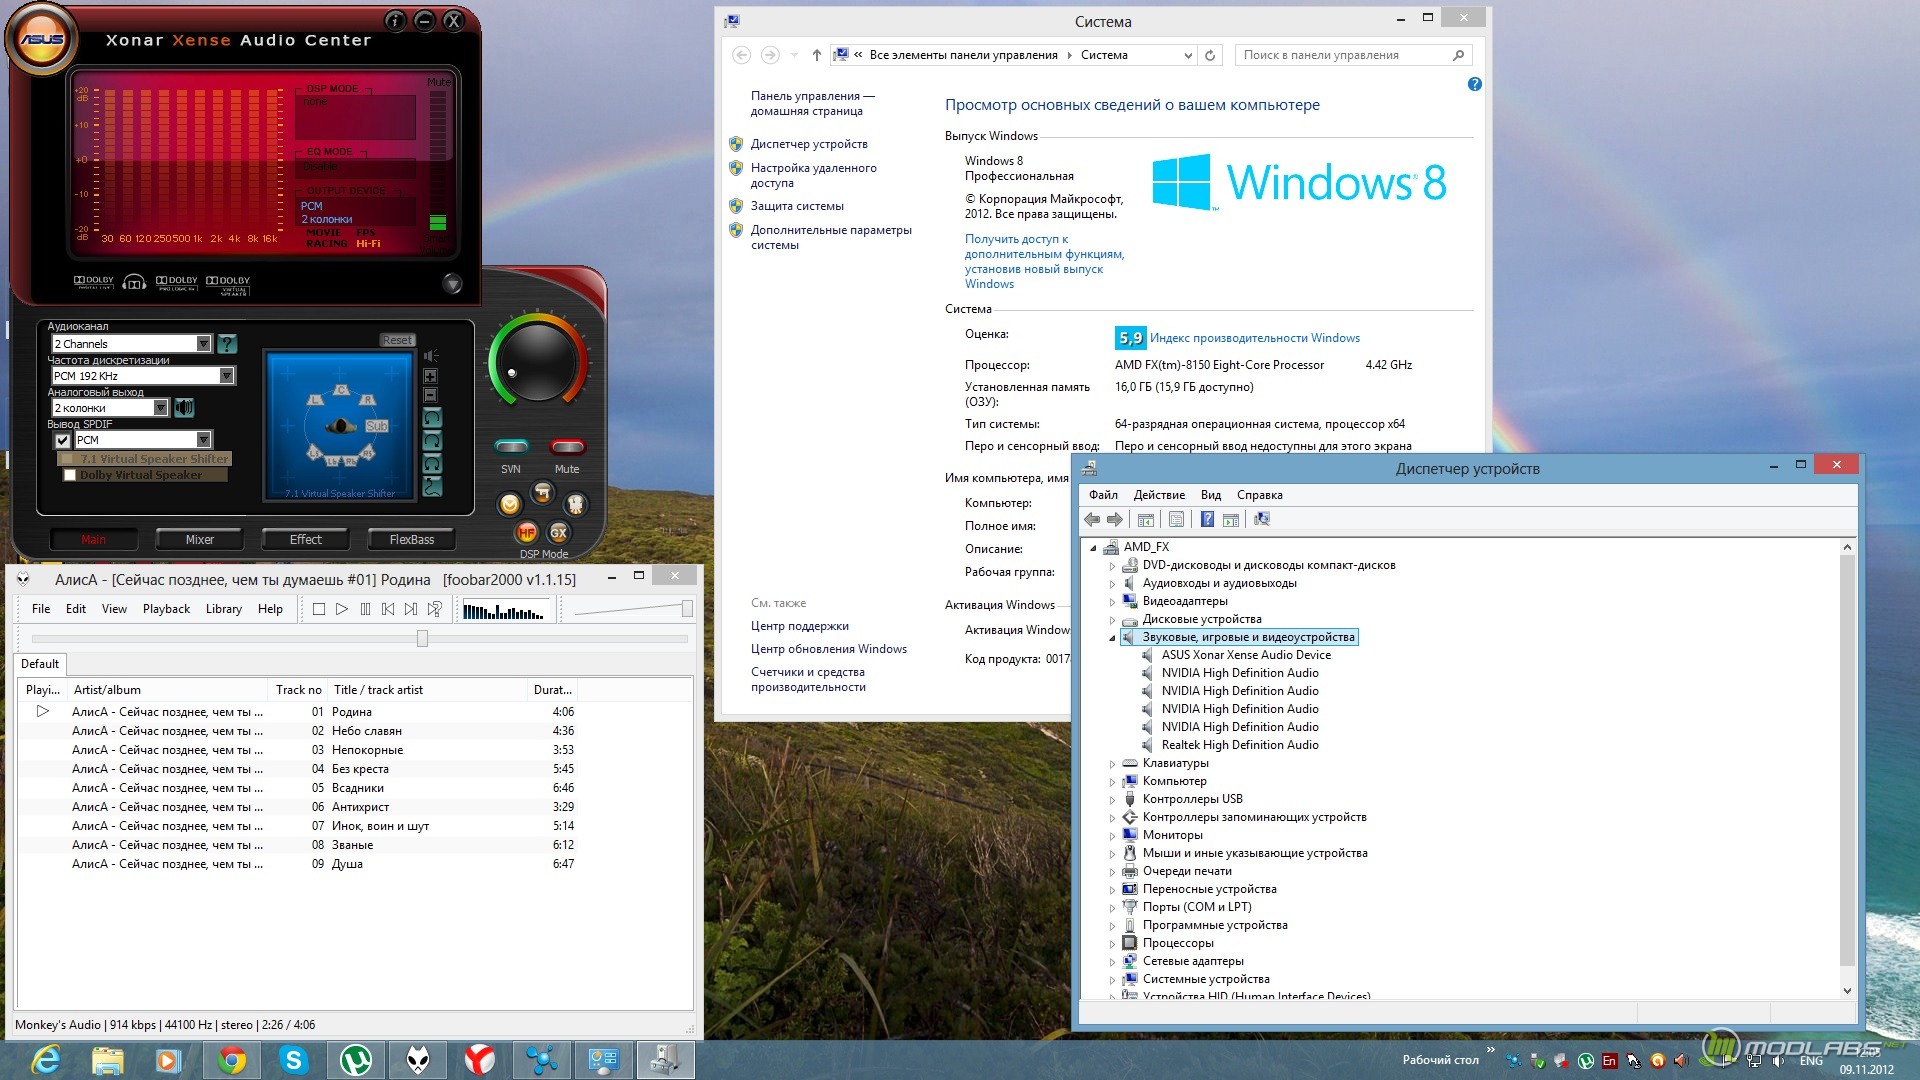Click the refresh button in Система address bar

[x=1210, y=56]
